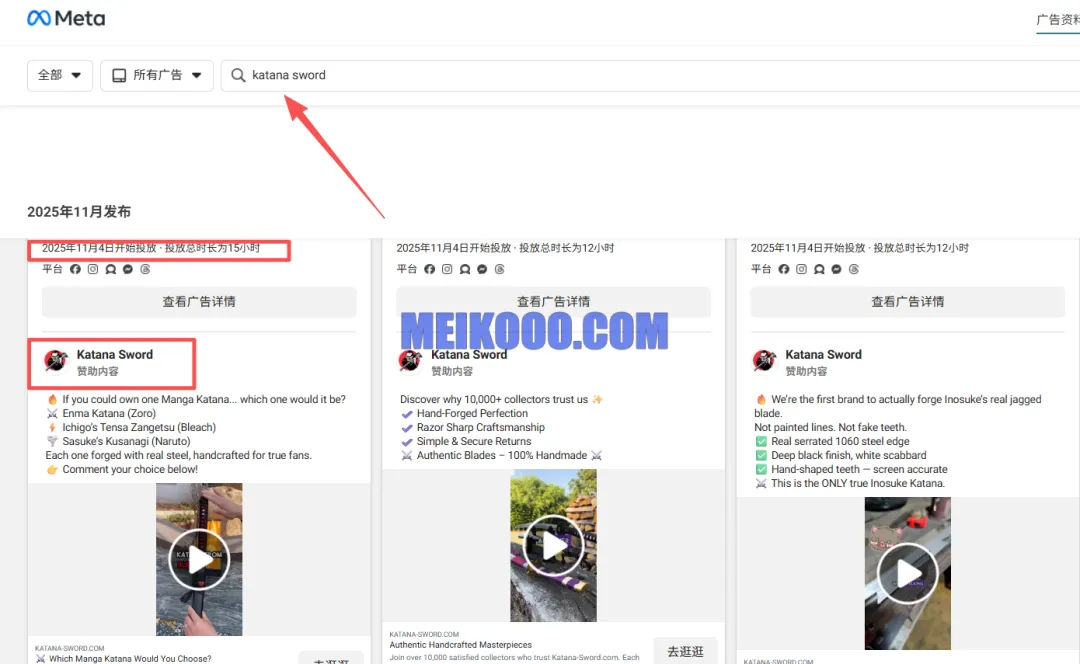
Task: Click Katana Sword avatar in Manga Katana ad
Action: (x=56, y=360)
